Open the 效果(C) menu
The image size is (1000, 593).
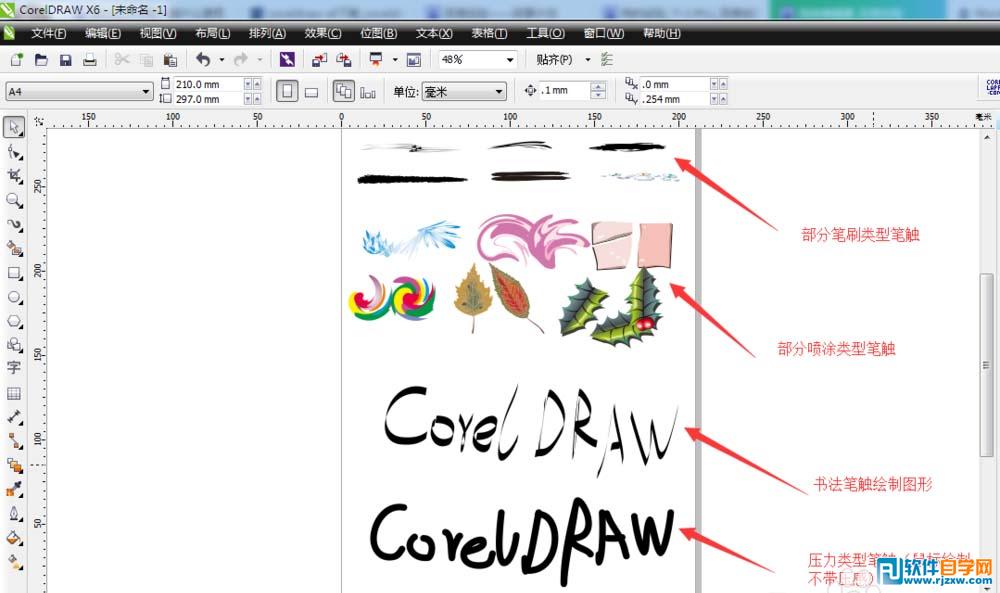tap(323, 33)
